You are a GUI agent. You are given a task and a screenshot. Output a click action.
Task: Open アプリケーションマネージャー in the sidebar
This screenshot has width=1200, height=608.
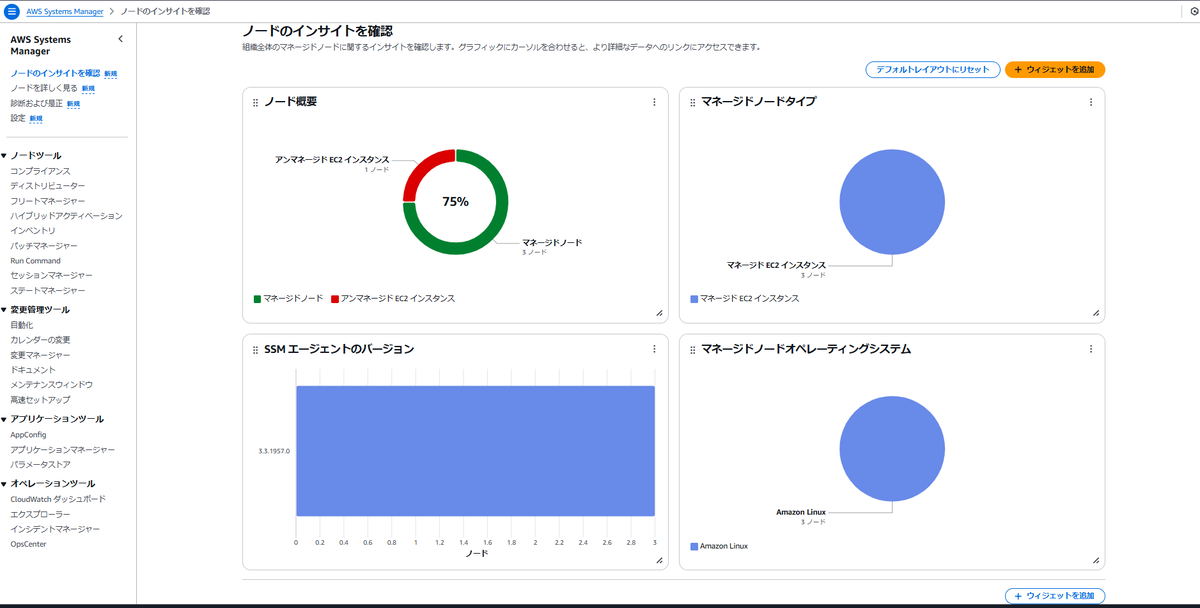[x=62, y=450]
